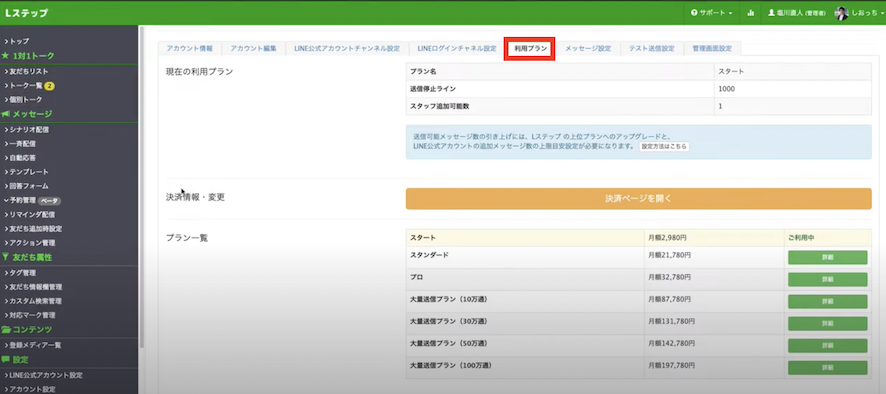The height and width of the screenshot is (394, 886).
Task: Open the payment page with 決済ページを開く
Action: [639, 199]
